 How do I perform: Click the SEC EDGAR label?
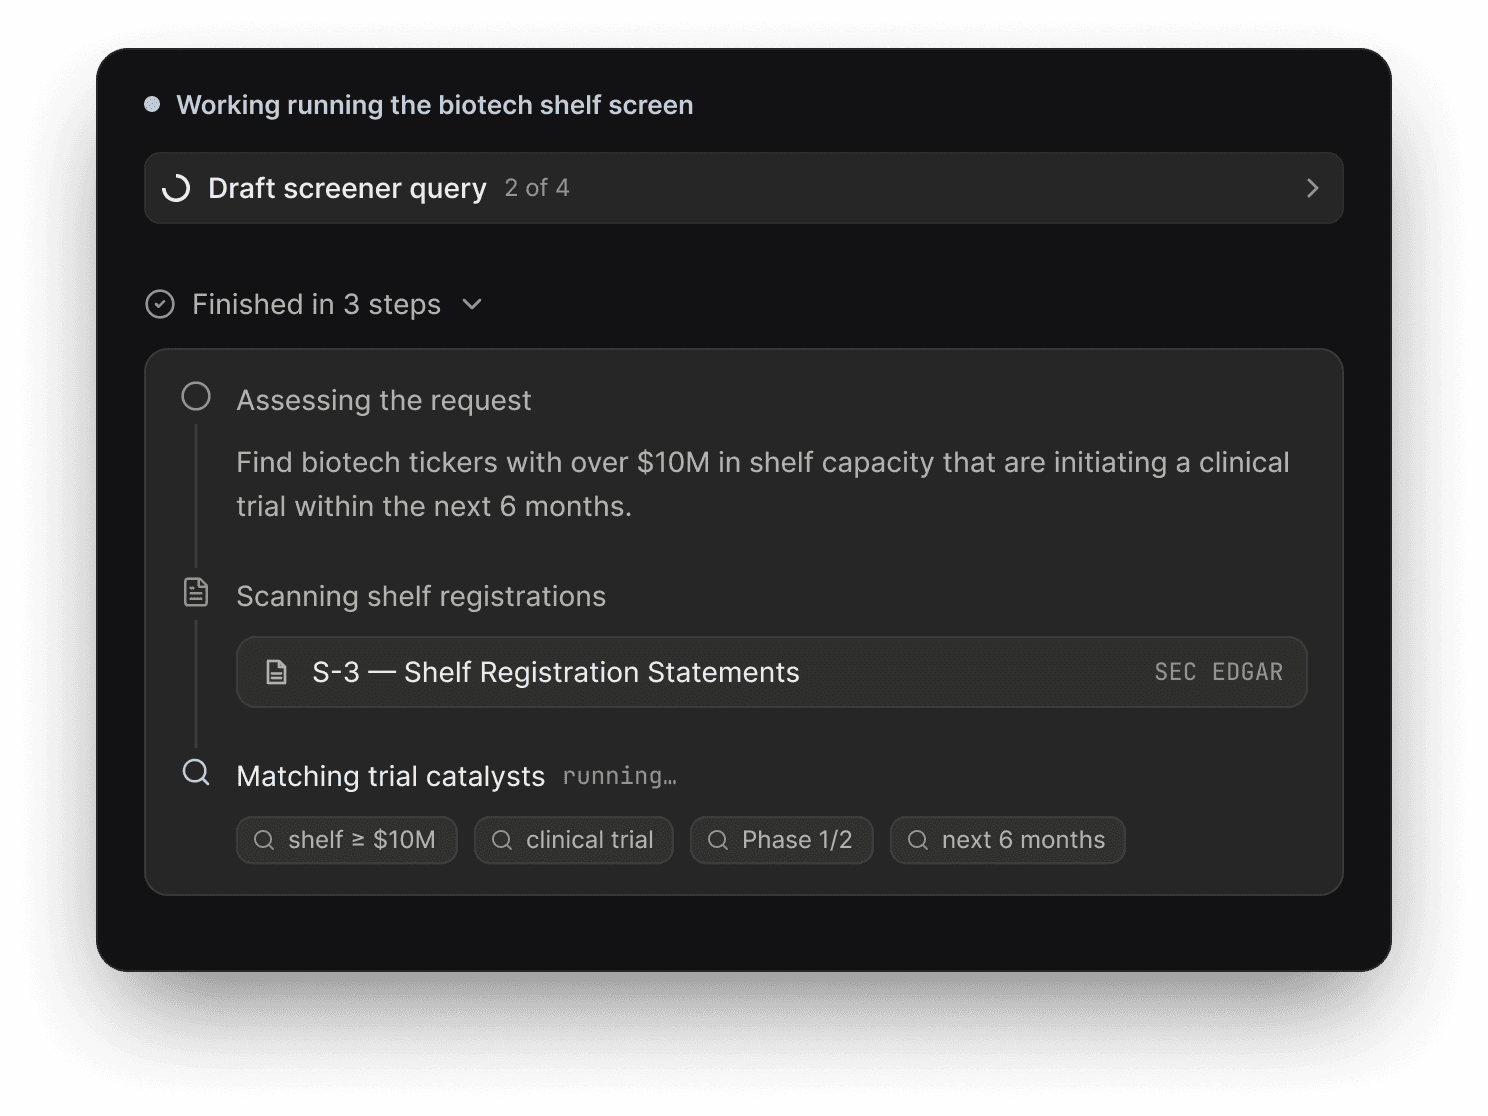coord(1218,672)
